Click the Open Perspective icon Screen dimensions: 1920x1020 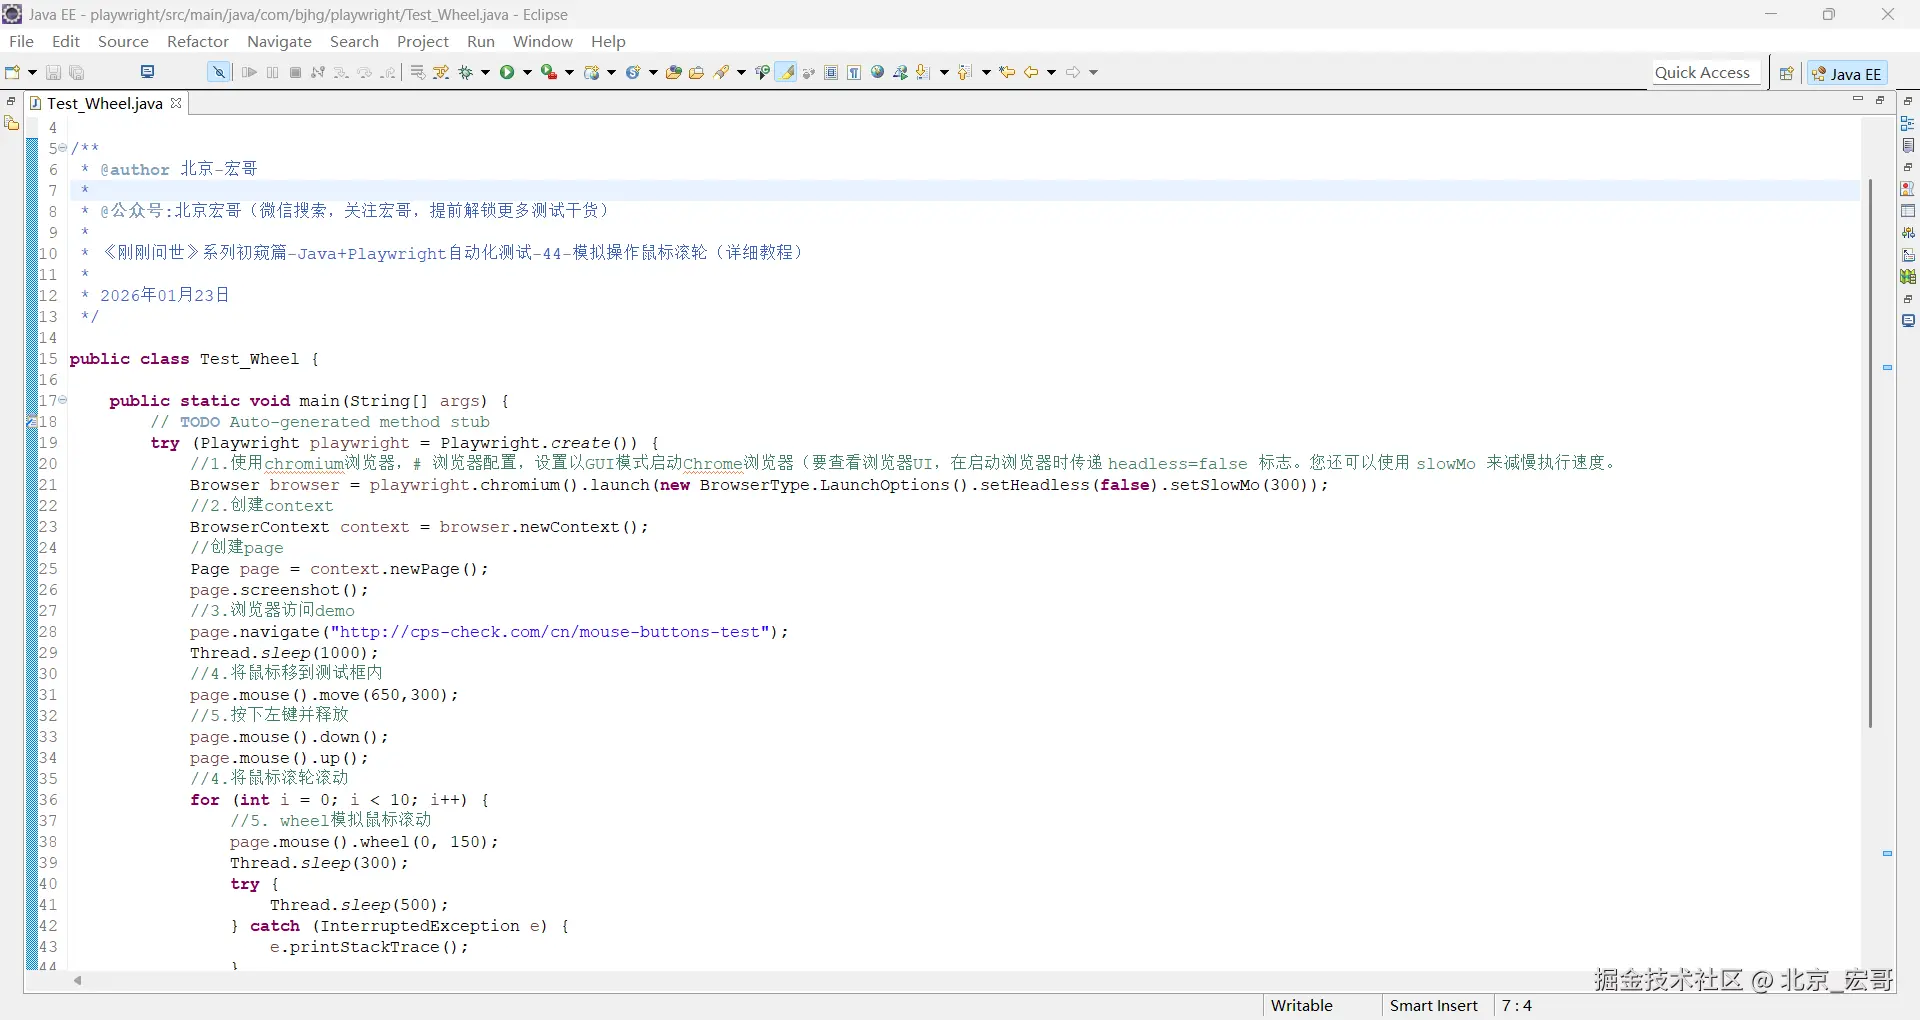click(x=1786, y=73)
